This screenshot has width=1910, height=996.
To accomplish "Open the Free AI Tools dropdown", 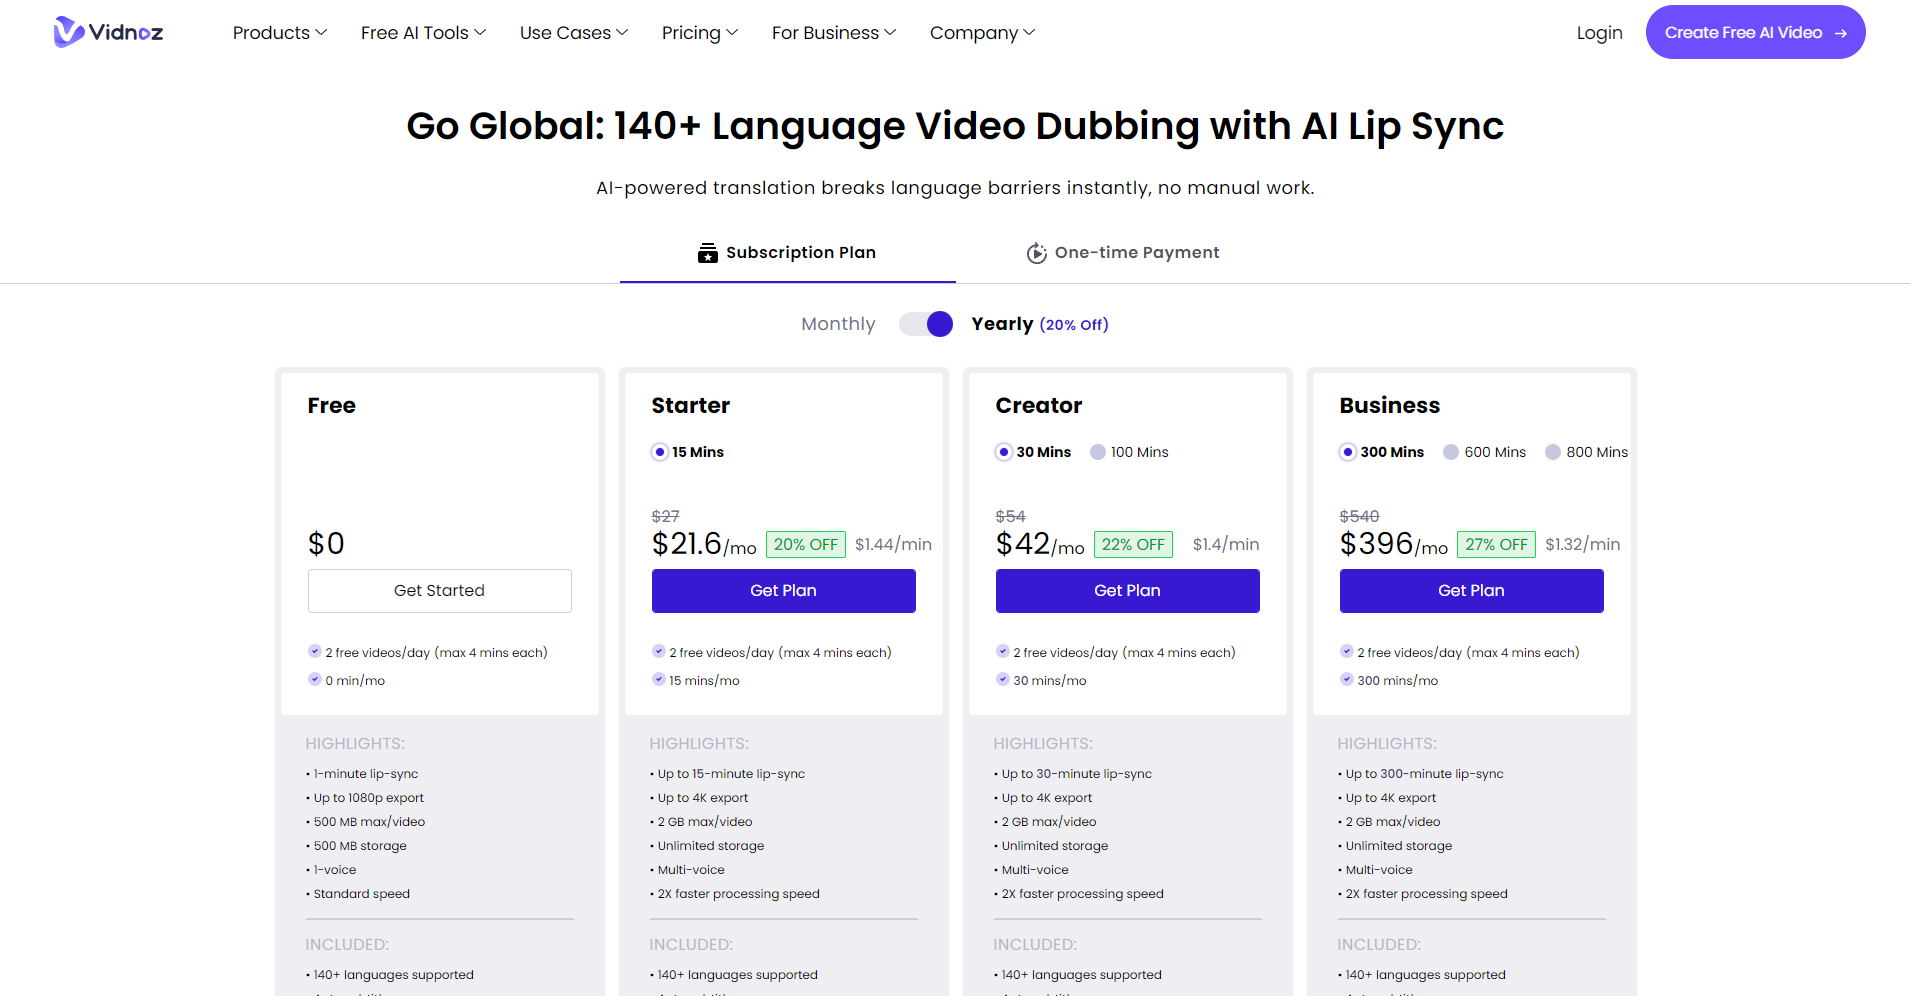I will pos(423,33).
